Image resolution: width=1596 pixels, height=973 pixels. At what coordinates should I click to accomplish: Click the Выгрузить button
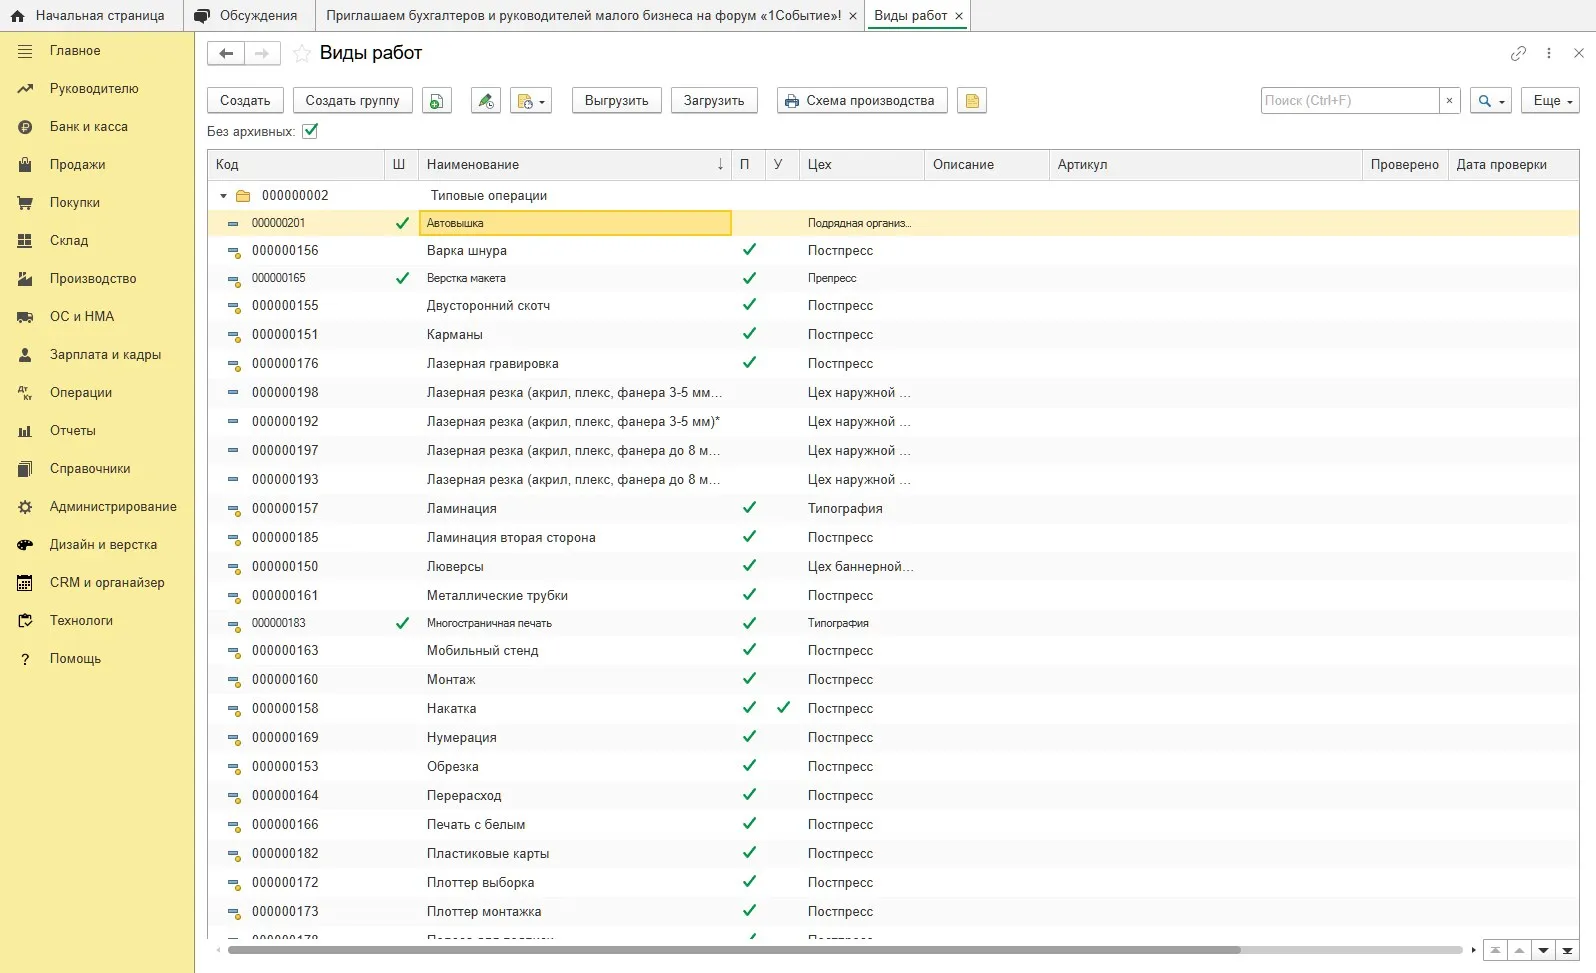tap(616, 101)
